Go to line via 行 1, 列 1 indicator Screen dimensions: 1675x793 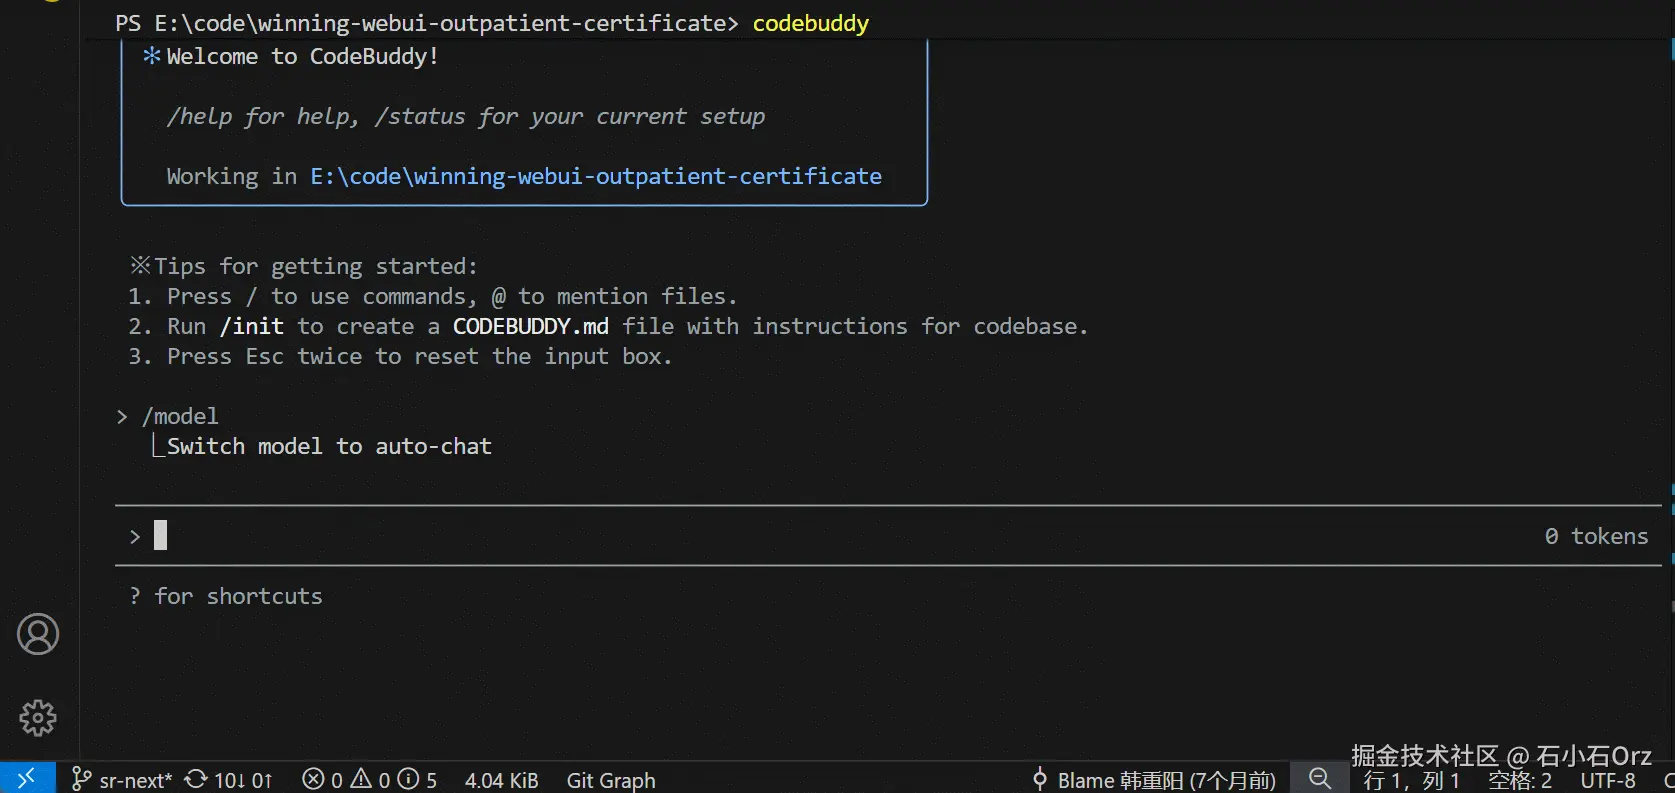[x=1411, y=780]
